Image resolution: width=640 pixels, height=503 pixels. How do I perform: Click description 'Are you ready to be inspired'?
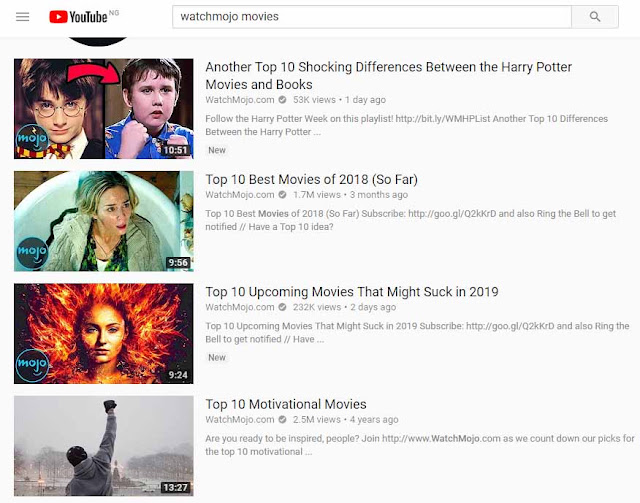tap(420, 445)
